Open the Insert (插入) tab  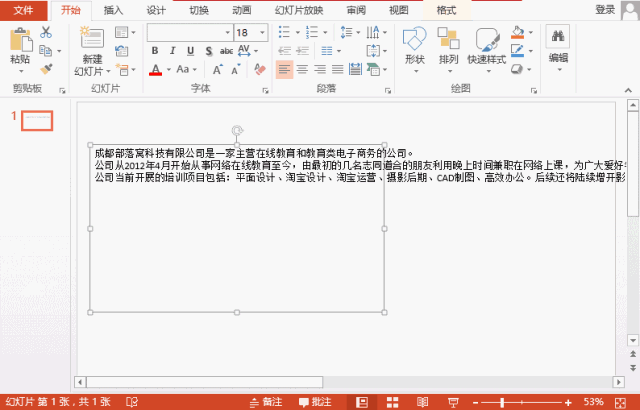pos(114,9)
